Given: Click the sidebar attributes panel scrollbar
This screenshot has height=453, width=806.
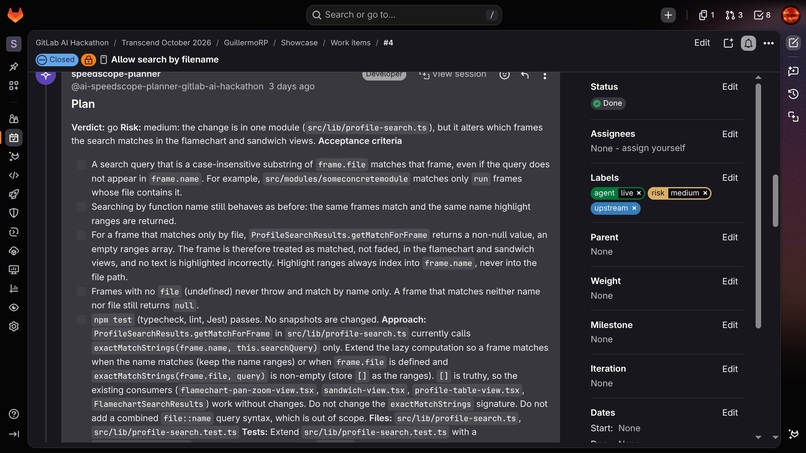Looking at the screenshot, I should (x=758, y=206).
